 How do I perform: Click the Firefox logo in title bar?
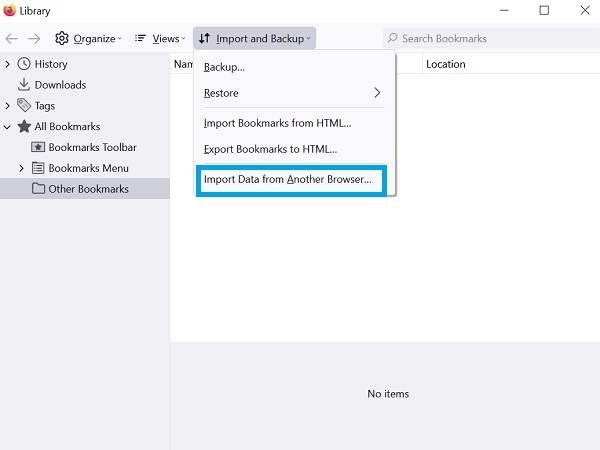click(10, 10)
